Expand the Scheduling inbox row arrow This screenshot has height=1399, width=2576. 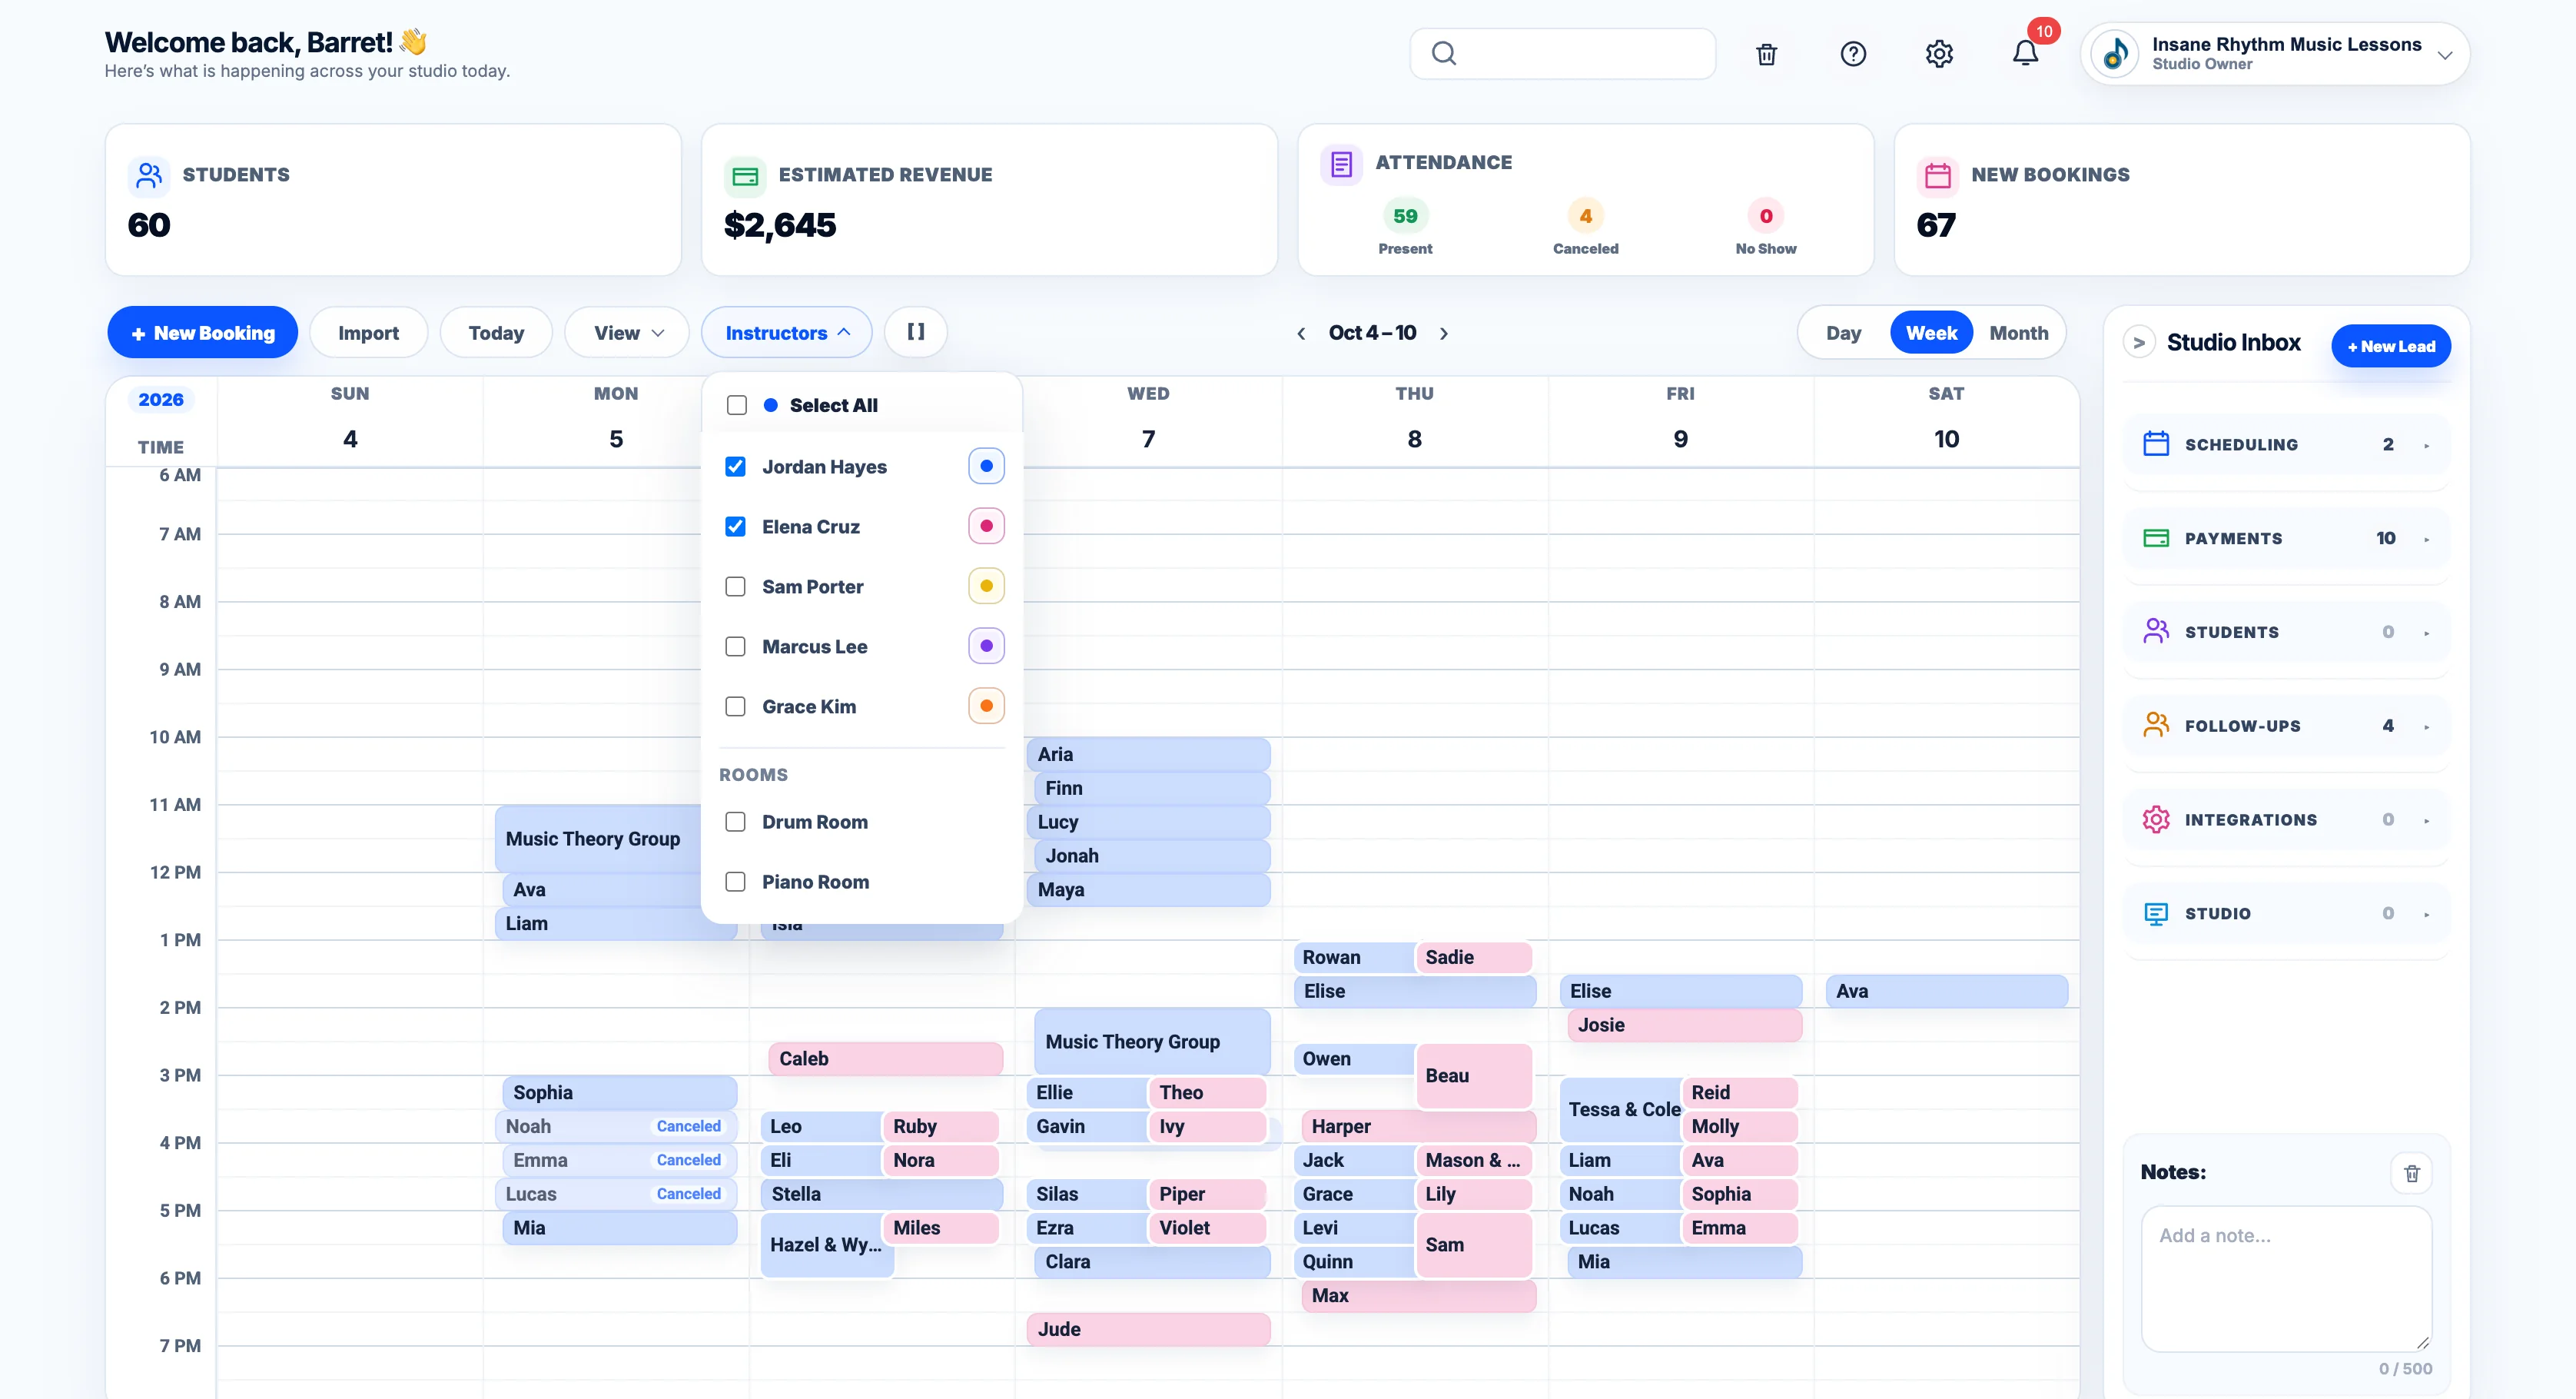point(2426,445)
